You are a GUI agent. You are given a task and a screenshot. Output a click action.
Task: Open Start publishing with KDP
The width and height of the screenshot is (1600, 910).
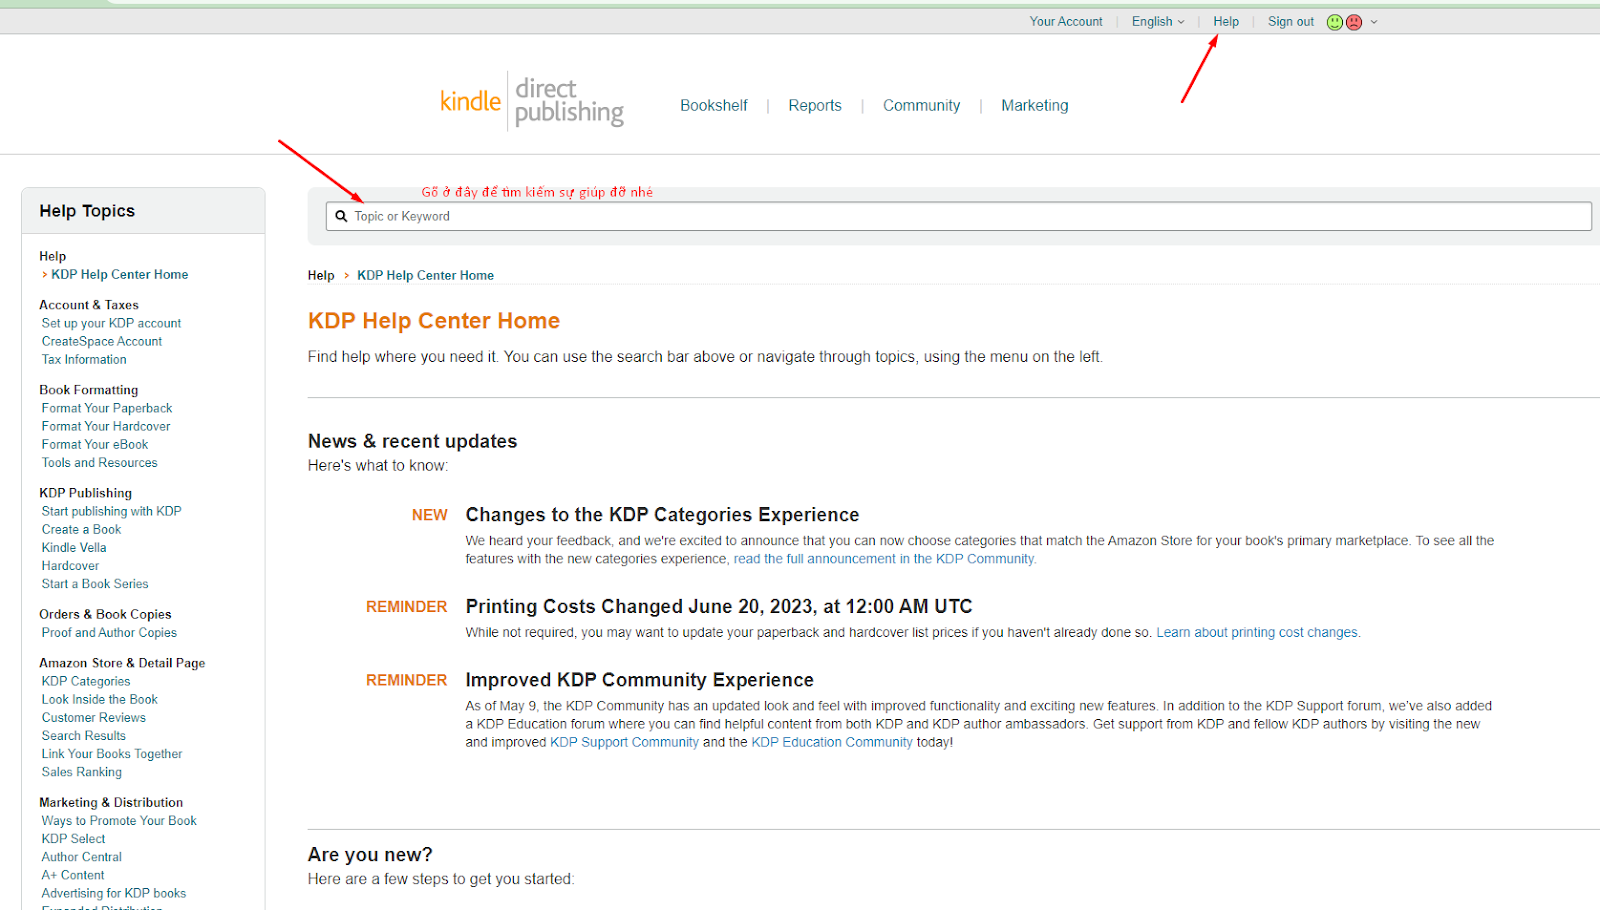[x=112, y=511]
